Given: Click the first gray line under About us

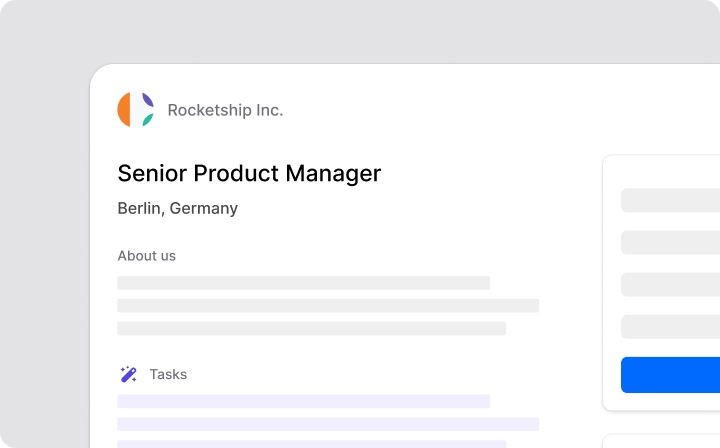Looking at the screenshot, I should (x=303, y=283).
